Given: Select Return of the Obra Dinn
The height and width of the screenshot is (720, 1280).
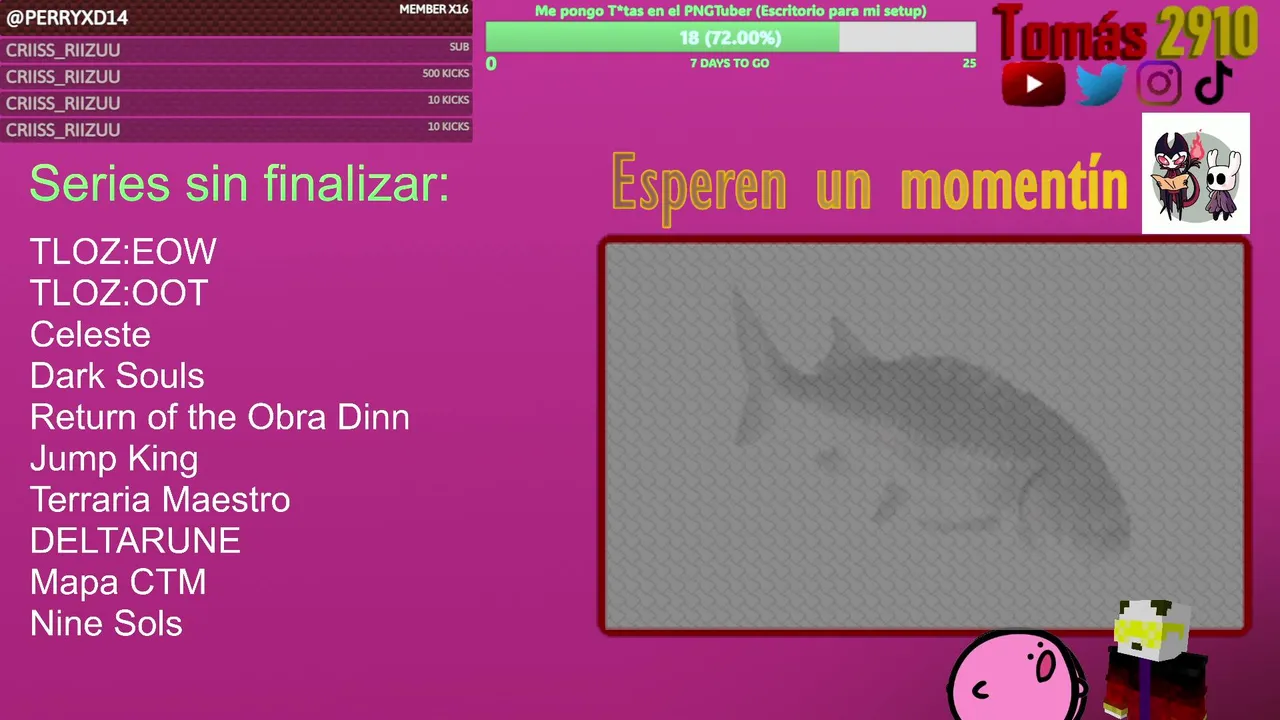Looking at the screenshot, I should click(220, 417).
